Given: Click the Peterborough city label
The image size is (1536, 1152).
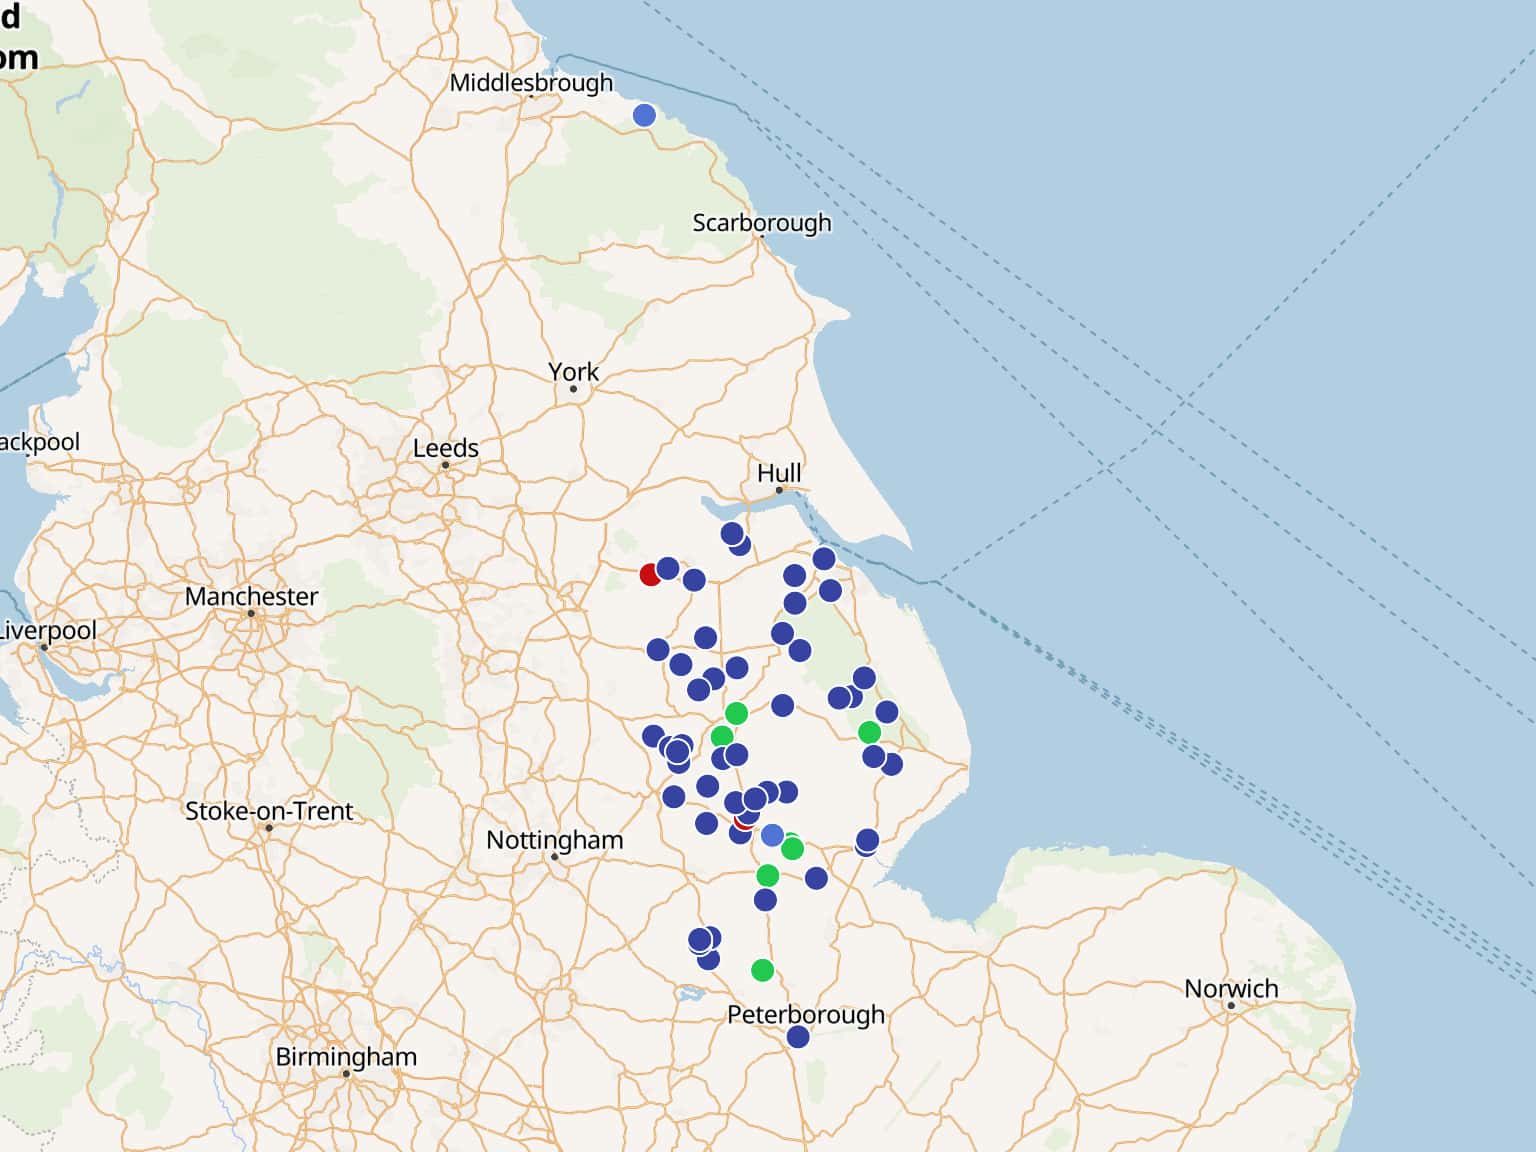Looking at the screenshot, I should pos(805,1014).
